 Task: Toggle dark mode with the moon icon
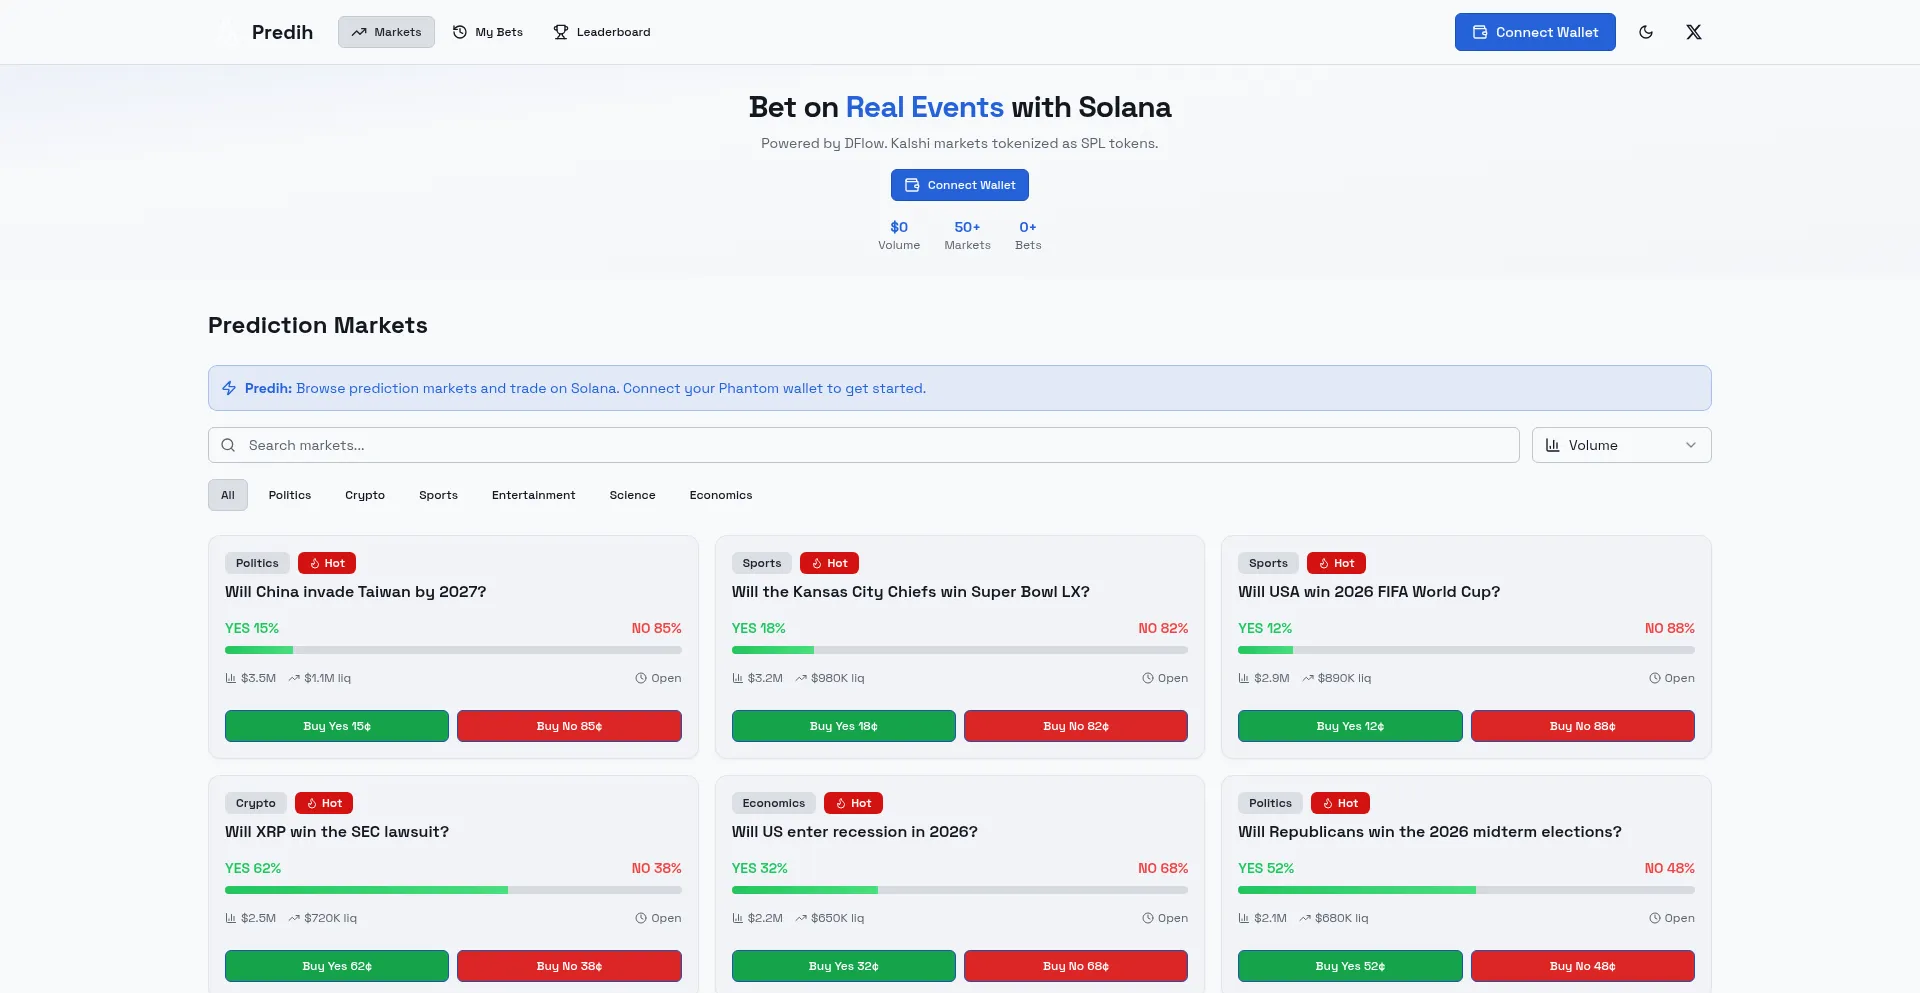(x=1646, y=32)
